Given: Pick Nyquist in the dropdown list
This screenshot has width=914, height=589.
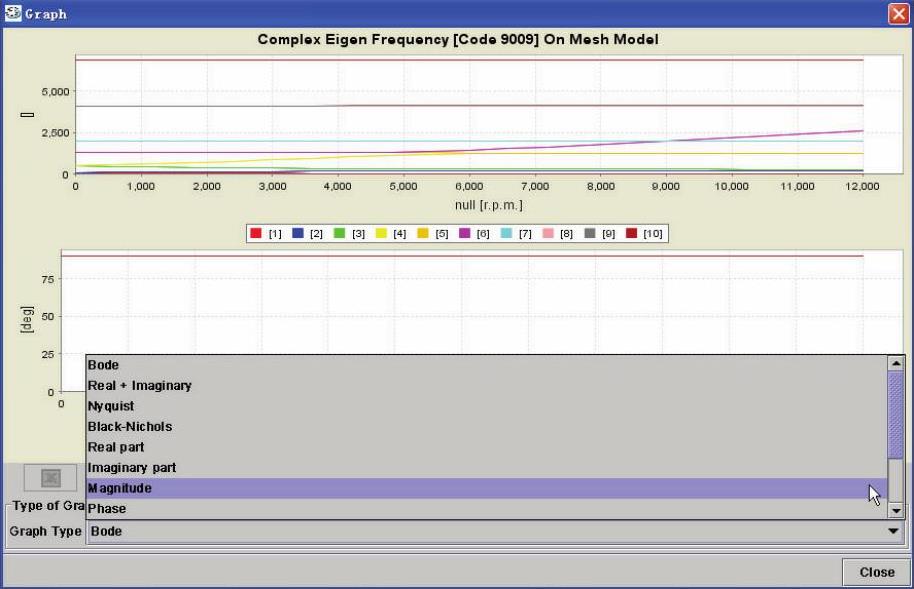Looking at the screenshot, I should click(x=111, y=407).
